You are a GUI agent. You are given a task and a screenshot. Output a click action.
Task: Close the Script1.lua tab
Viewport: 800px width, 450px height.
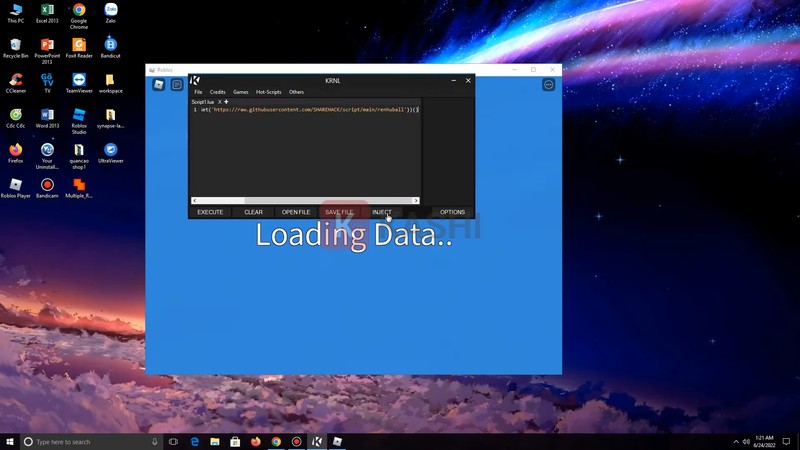(x=220, y=102)
